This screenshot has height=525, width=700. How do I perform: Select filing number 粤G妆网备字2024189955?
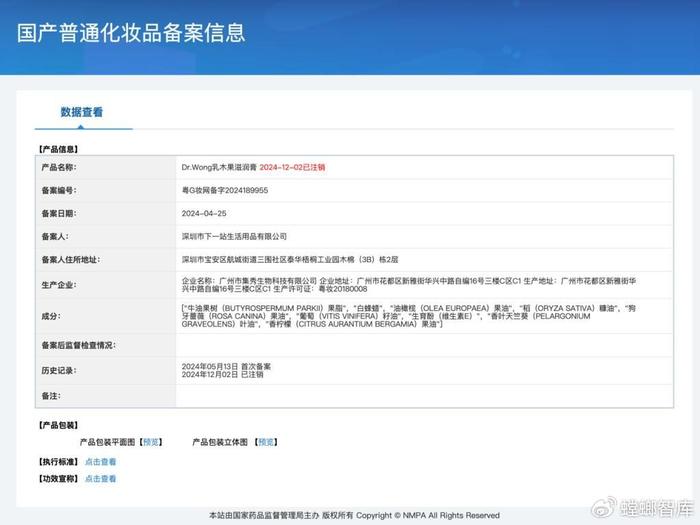click(x=225, y=190)
